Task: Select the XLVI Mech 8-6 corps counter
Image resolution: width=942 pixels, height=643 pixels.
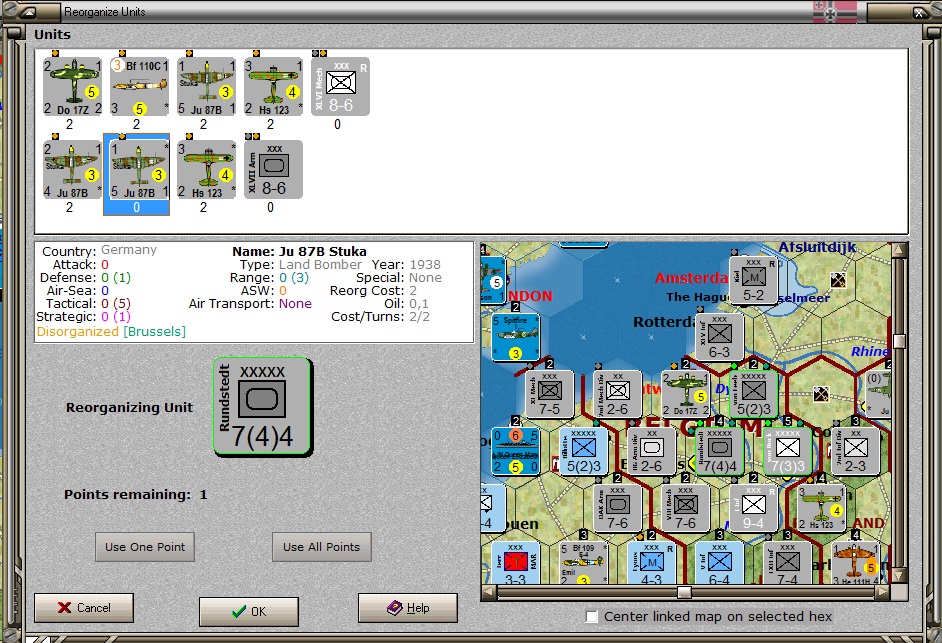Action: point(341,87)
